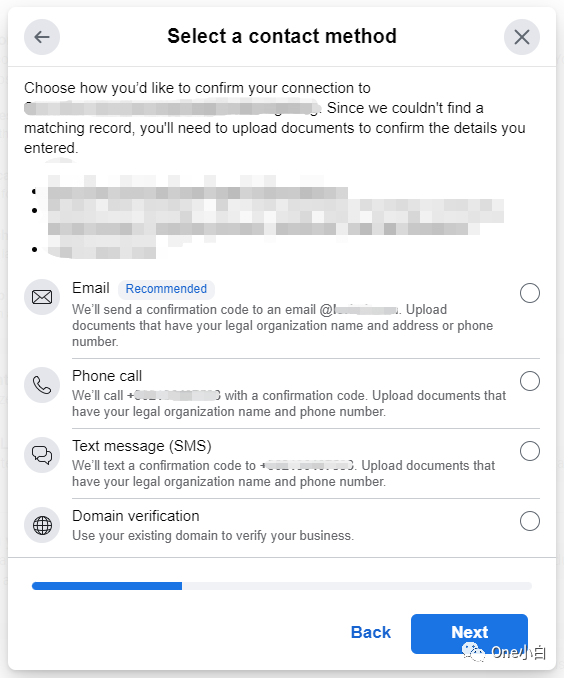The image size is (564, 678).
Task: Click the Domain verification option title
Action: 136,516
